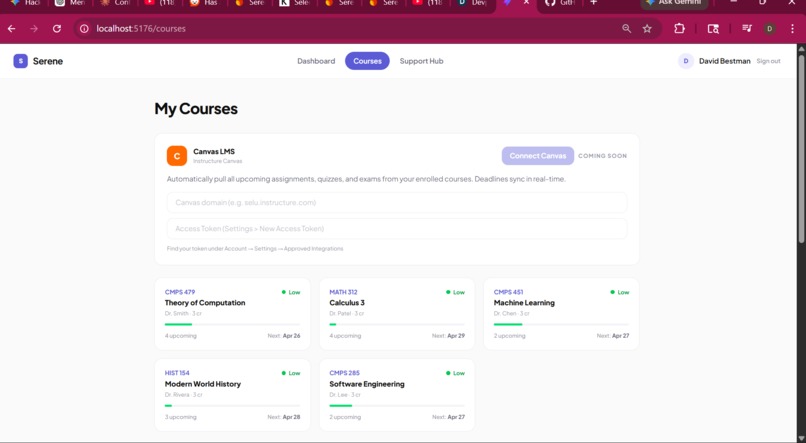The height and width of the screenshot is (443, 806).
Task: Click the token hint text under Access Token
Action: 255,249
